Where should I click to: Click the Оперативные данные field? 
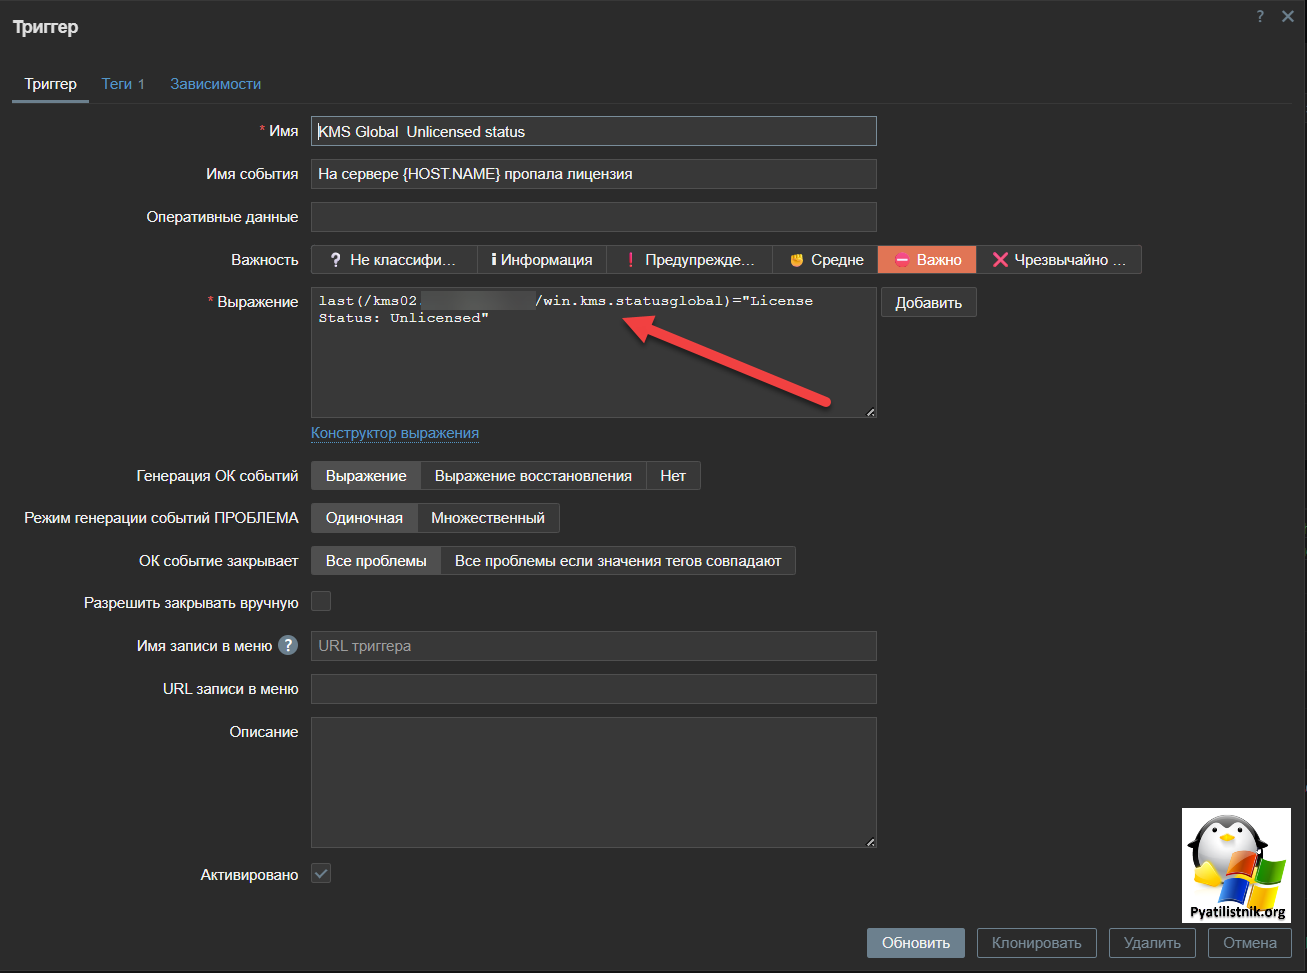[593, 217]
